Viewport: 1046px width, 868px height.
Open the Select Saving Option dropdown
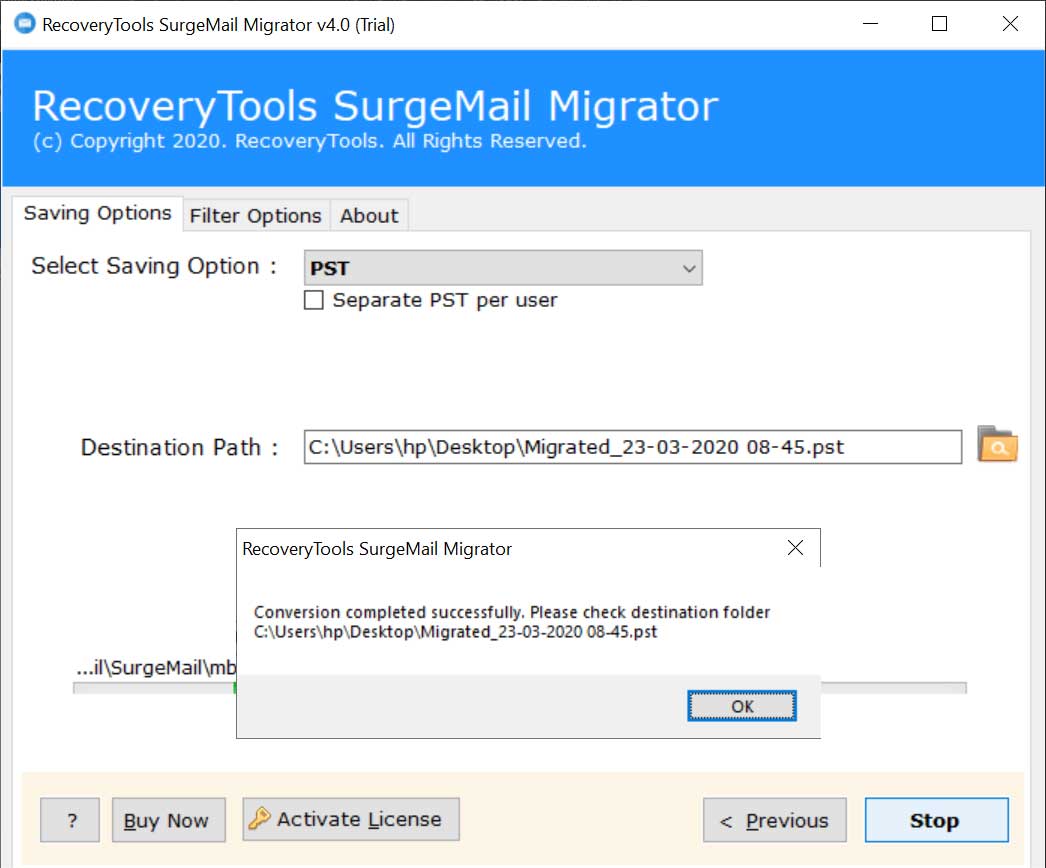tap(503, 268)
